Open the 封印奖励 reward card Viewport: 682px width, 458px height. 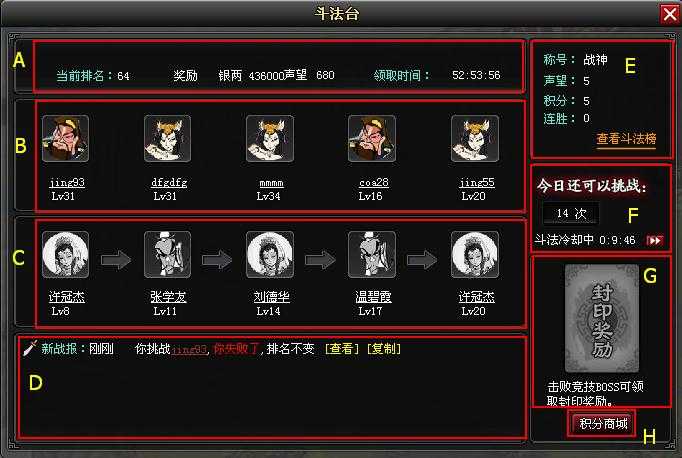602,318
